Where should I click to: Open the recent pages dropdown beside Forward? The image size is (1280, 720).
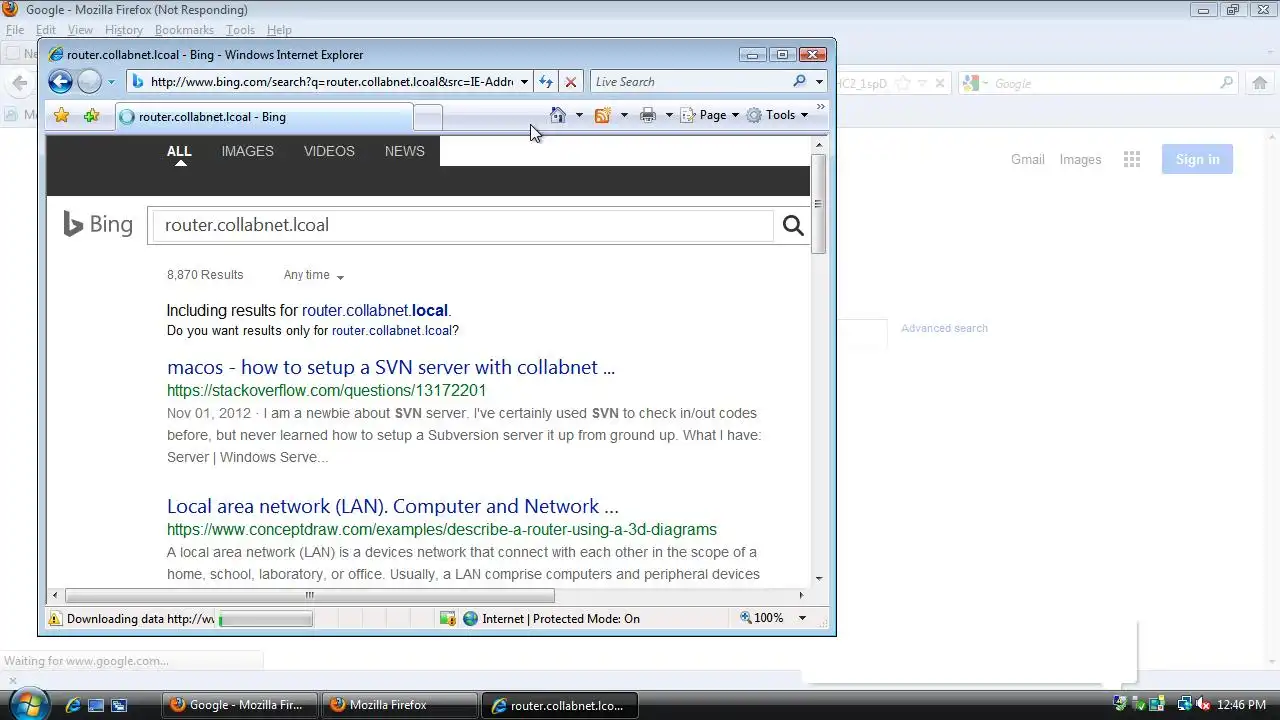pyautogui.click(x=111, y=82)
